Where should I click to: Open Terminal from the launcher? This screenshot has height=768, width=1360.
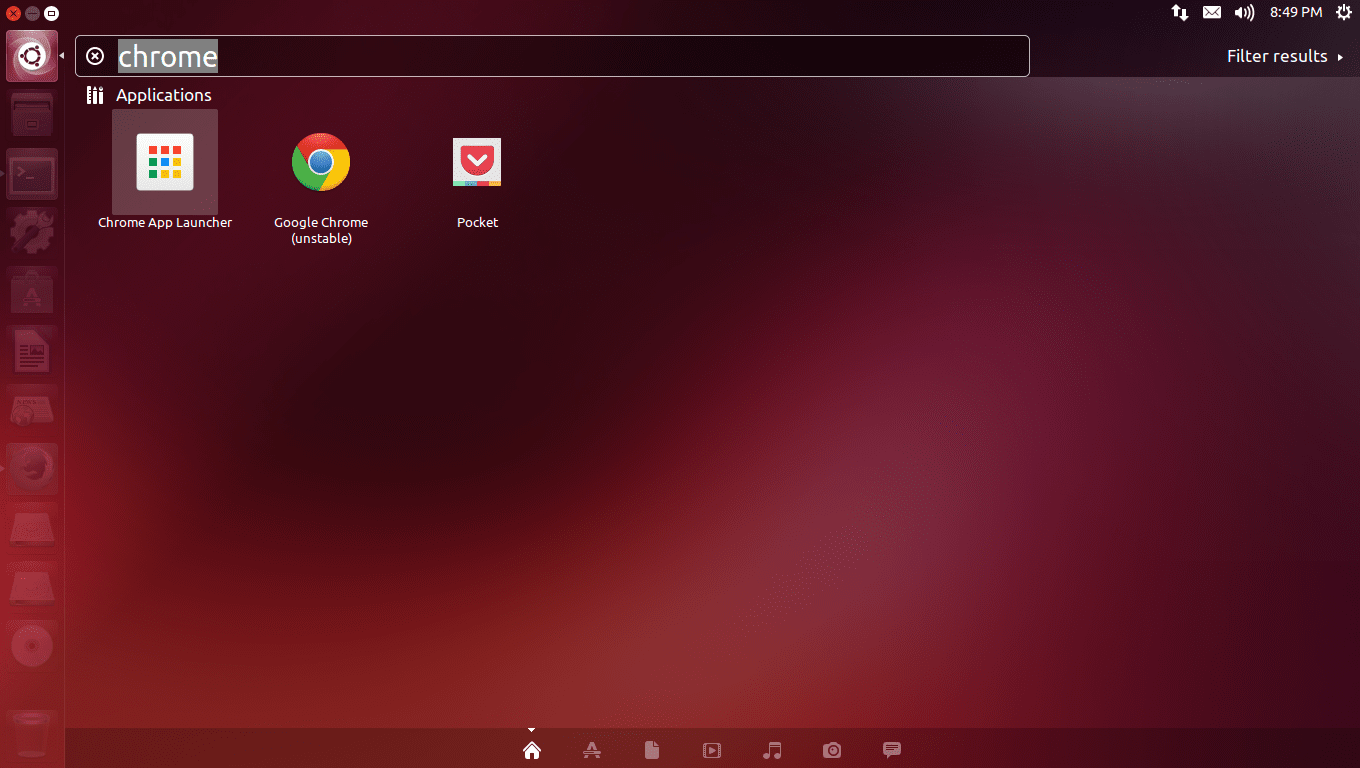[32, 174]
